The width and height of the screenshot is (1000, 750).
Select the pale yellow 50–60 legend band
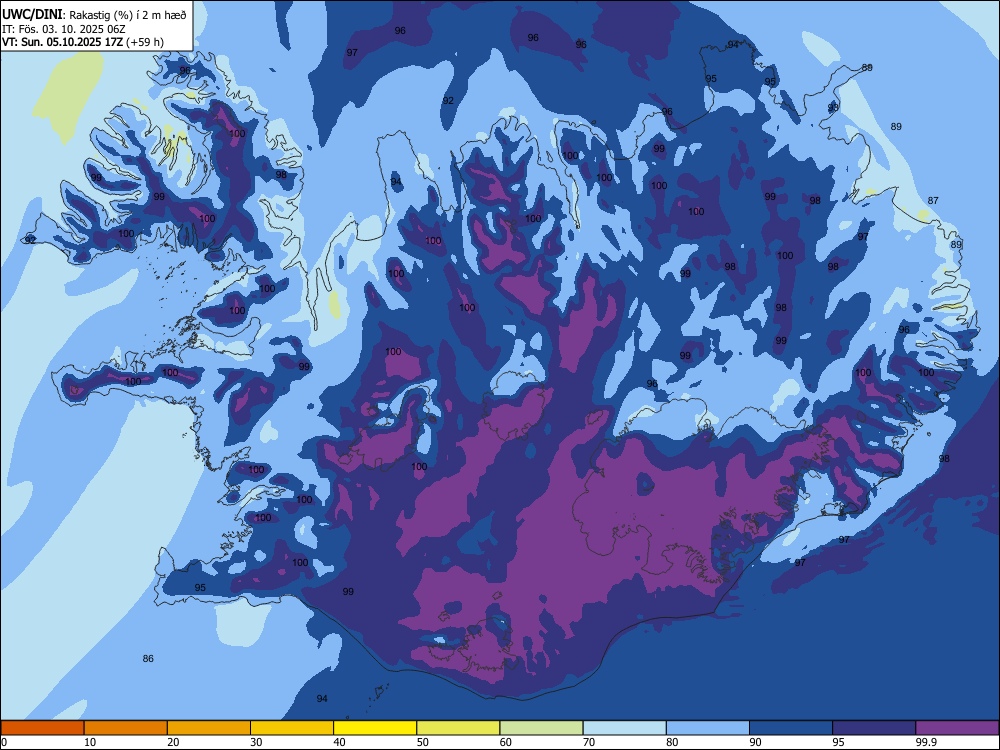459,728
